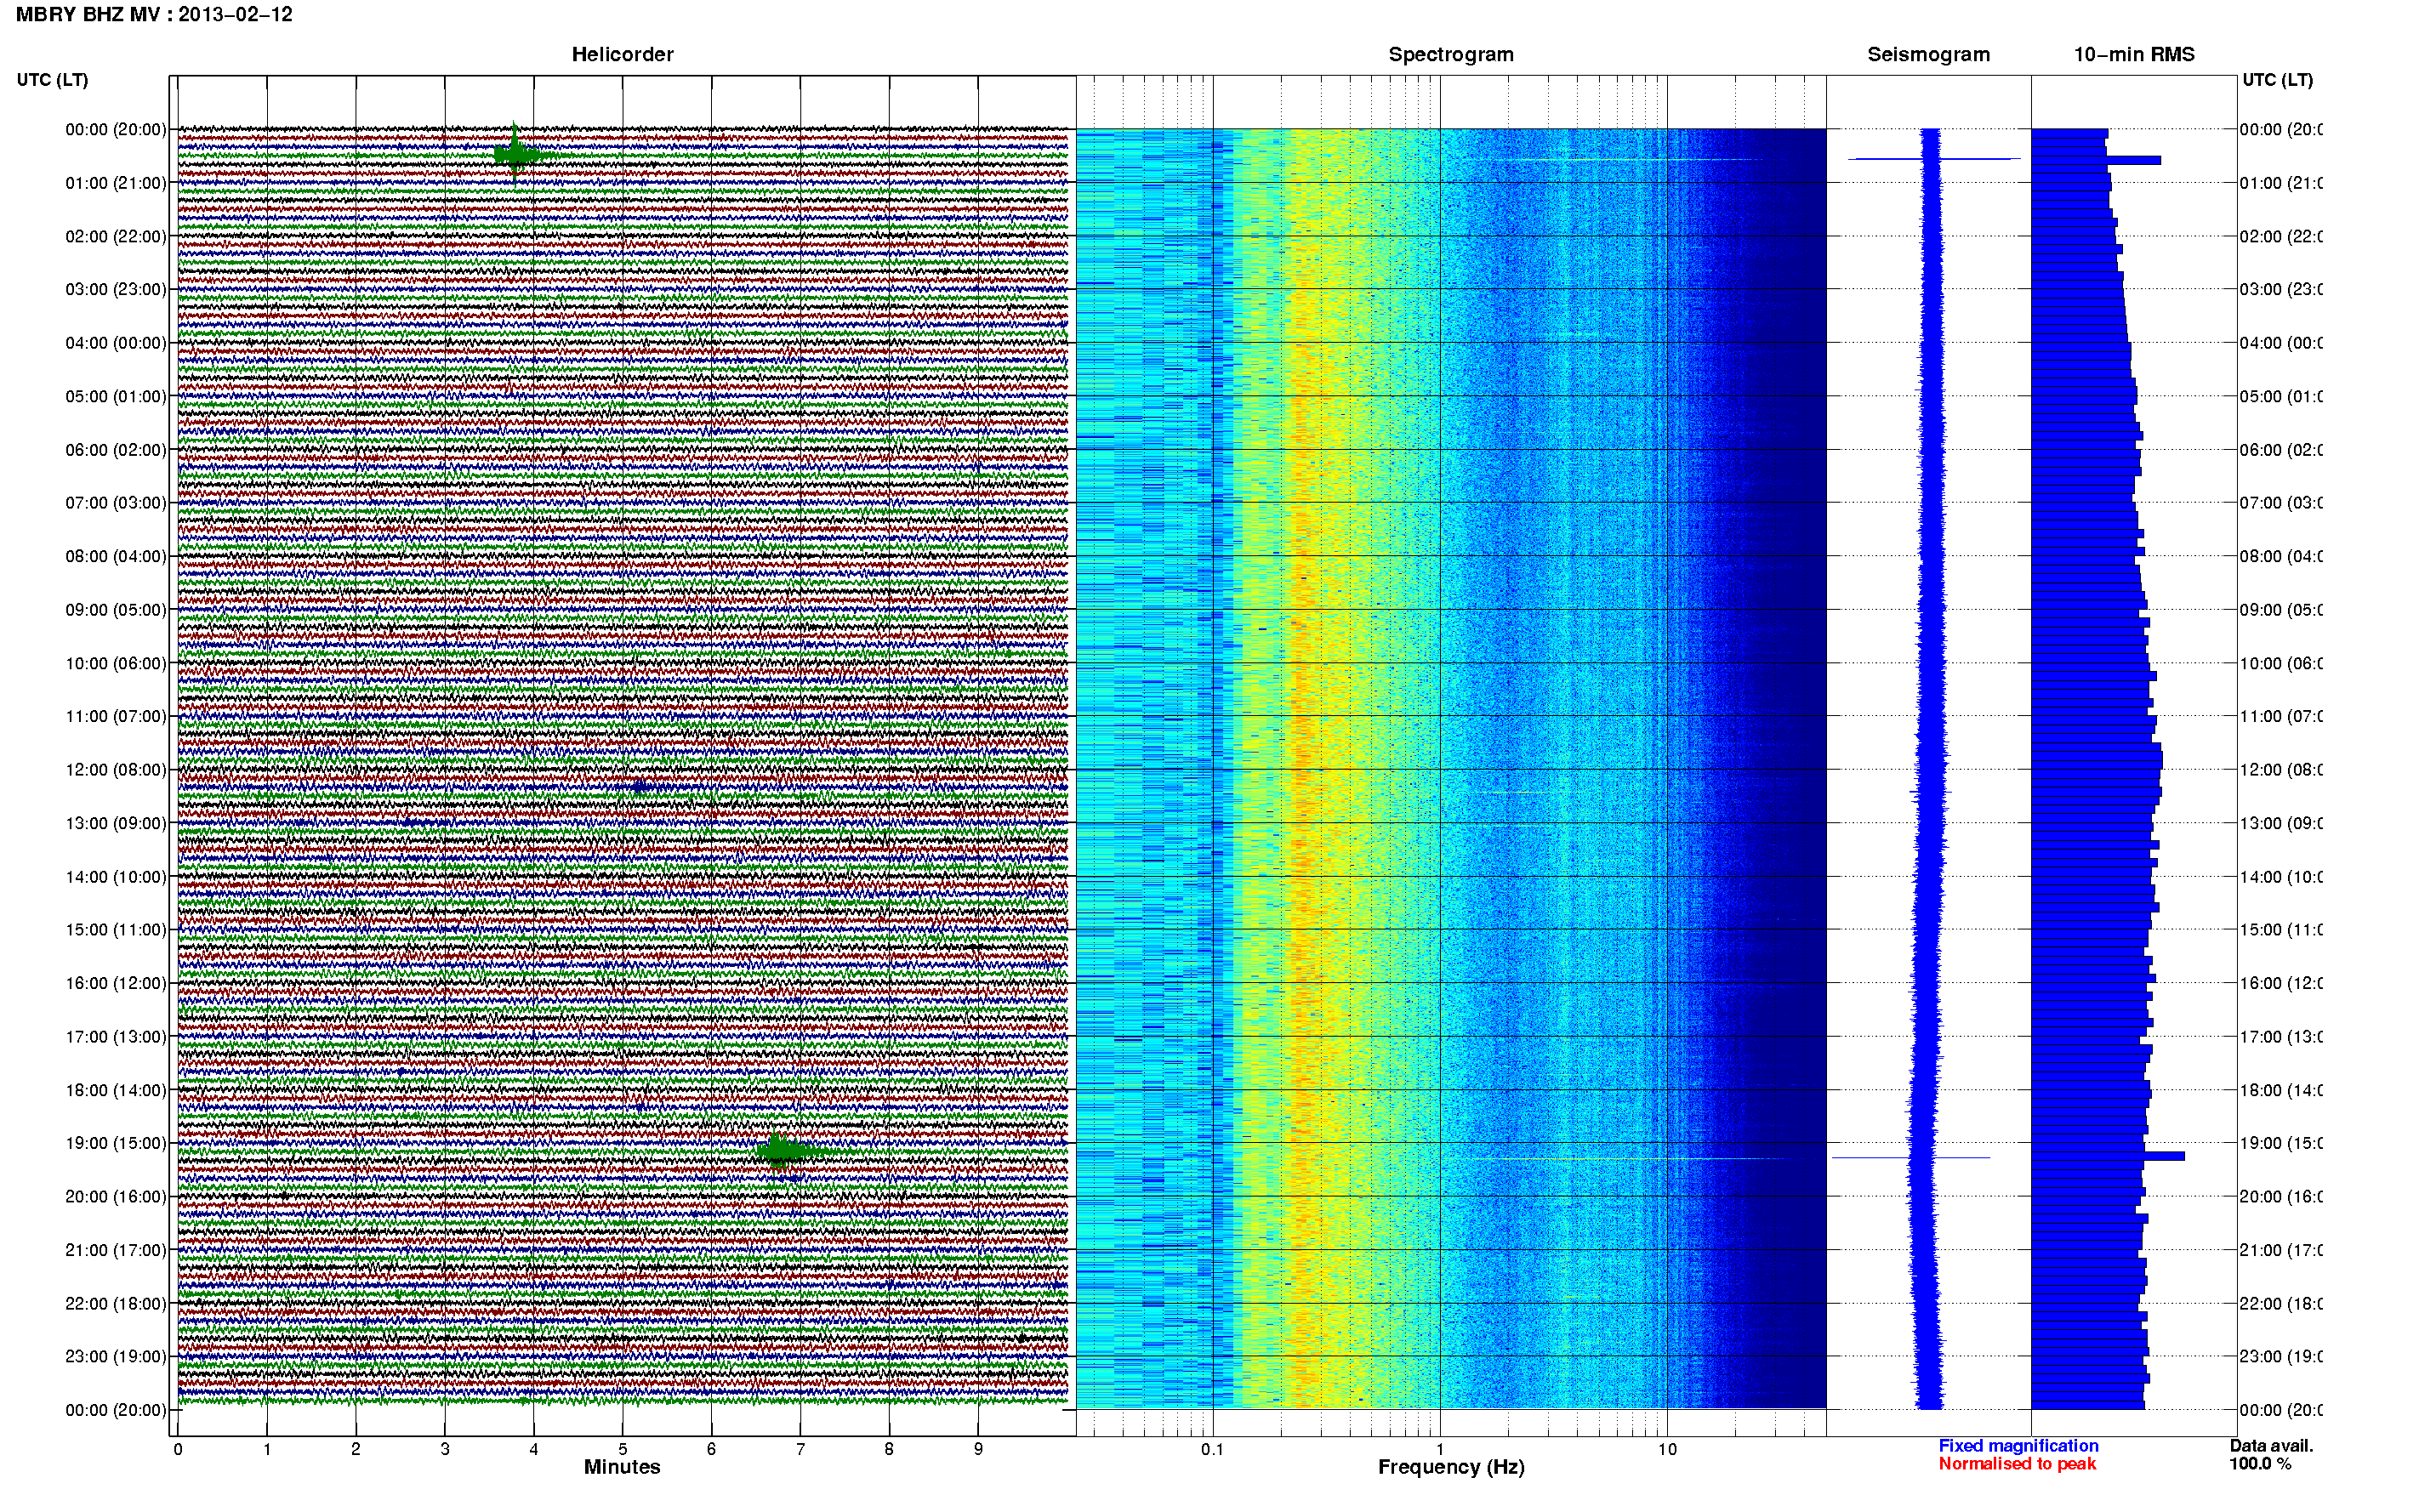This screenshot has height=1512, width=2419.
Task: Click the left time label '21:00 (17:00)'
Action: tap(116, 1250)
